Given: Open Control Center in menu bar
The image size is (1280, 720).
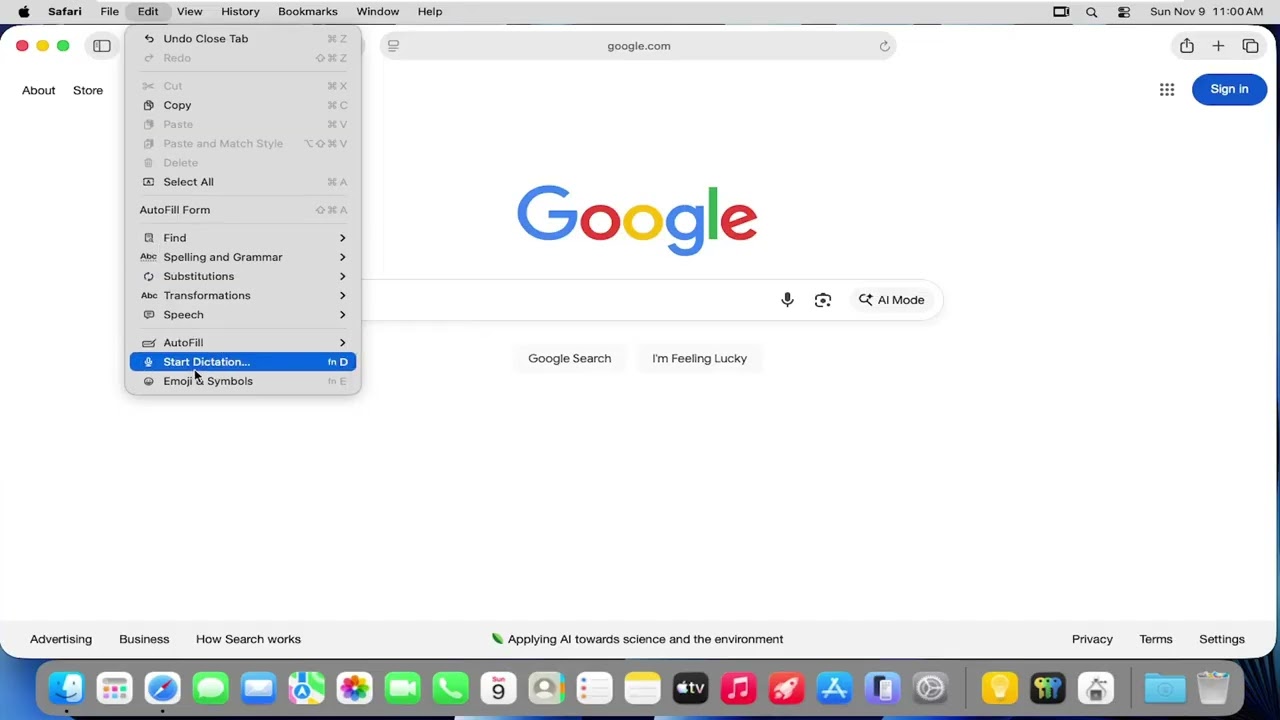Looking at the screenshot, I should 1124,12.
